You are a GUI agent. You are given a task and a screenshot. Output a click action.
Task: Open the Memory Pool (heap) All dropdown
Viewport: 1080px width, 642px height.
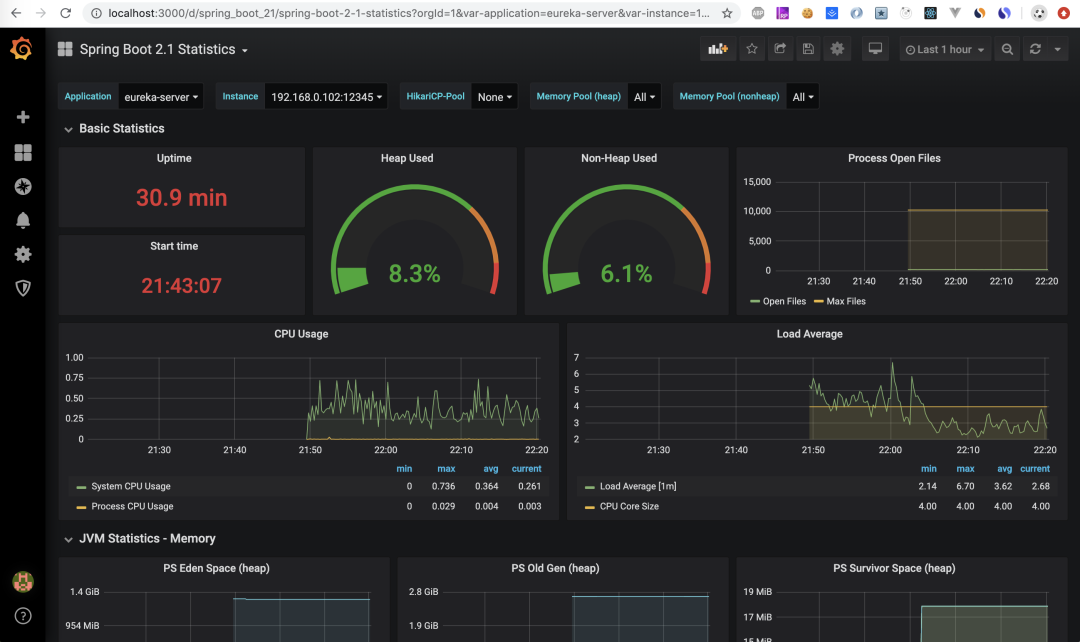click(x=644, y=97)
